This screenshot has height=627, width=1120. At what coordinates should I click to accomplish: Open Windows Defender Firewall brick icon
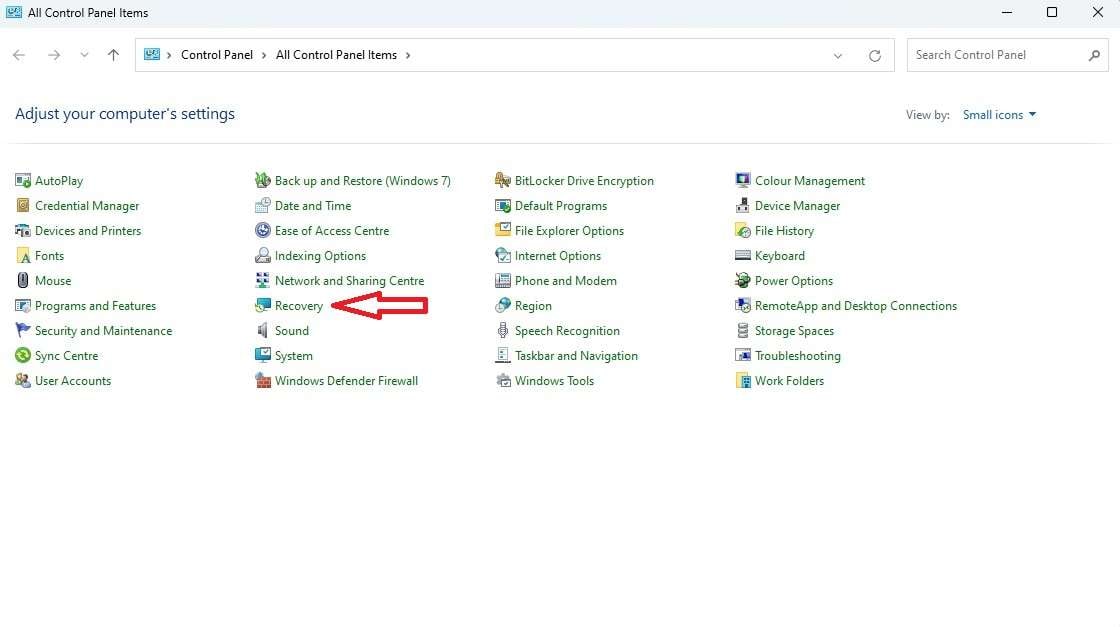click(263, 381)
